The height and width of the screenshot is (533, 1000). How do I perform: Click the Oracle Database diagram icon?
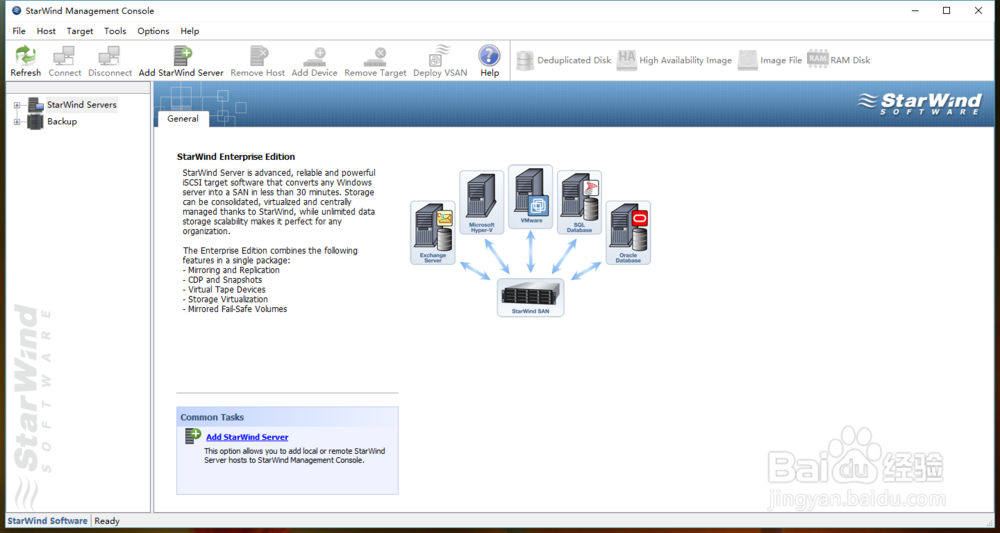point(628,233)
